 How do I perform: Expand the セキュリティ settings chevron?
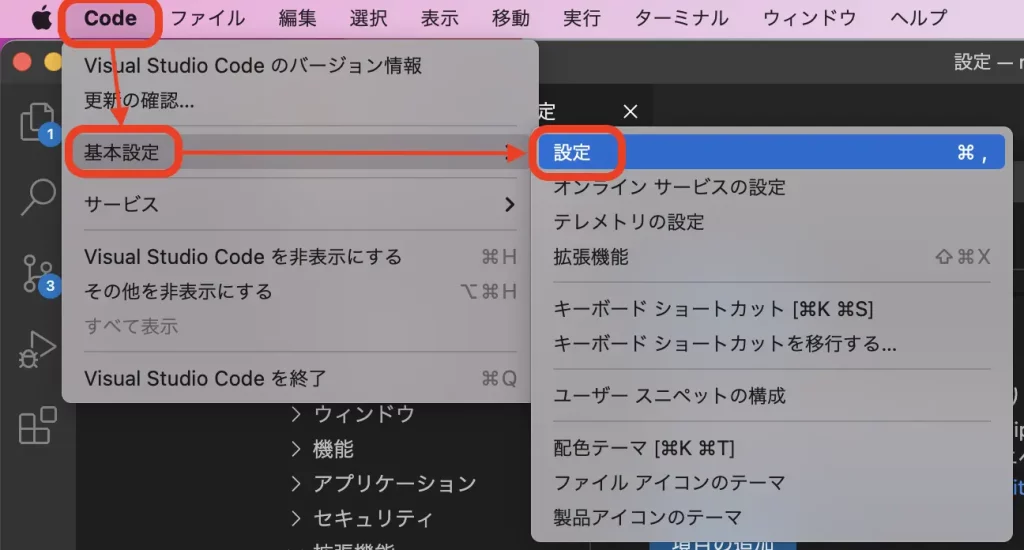[296, 519]
